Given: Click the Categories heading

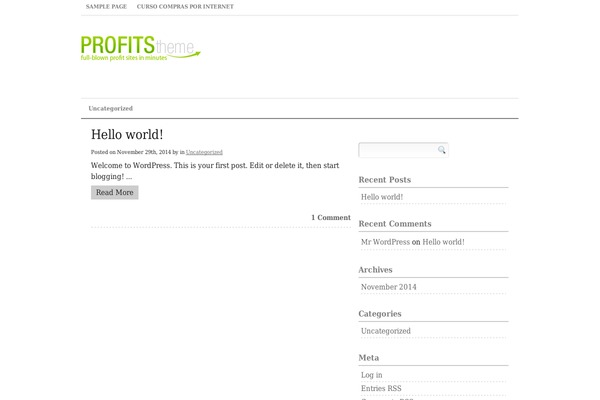Looking at the screenshot, I should point(380,313).
